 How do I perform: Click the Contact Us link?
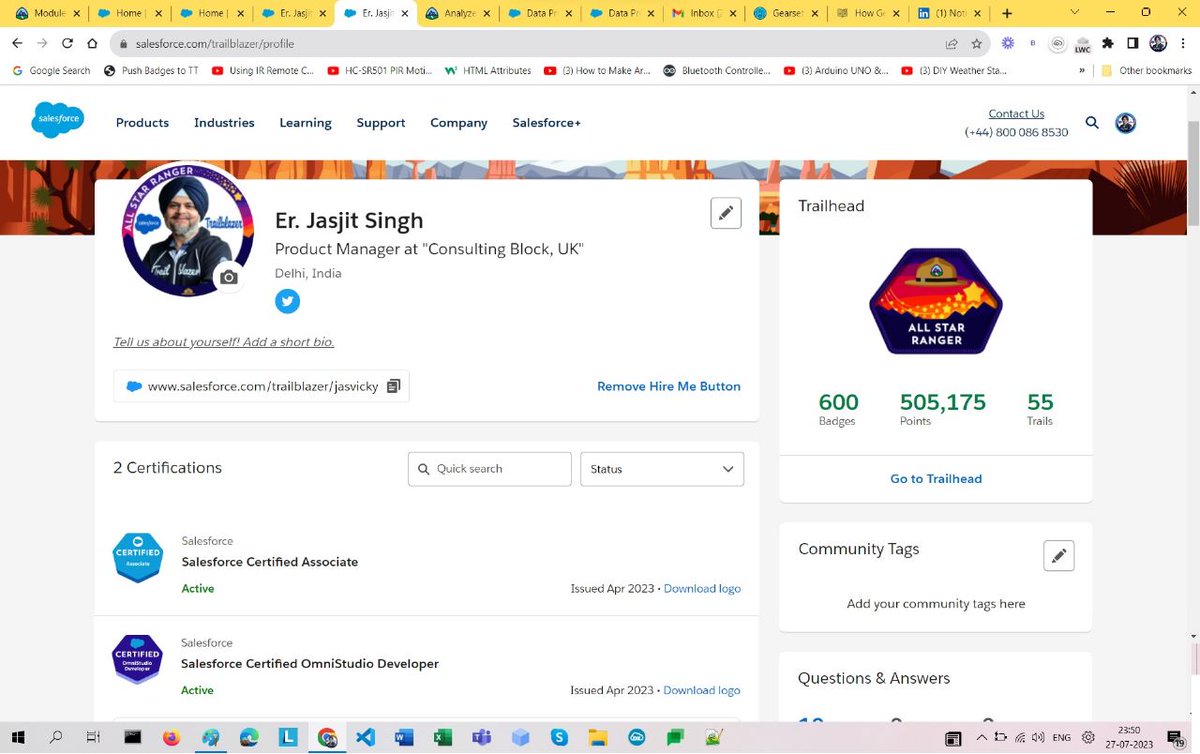click(x=1016, y=114)
